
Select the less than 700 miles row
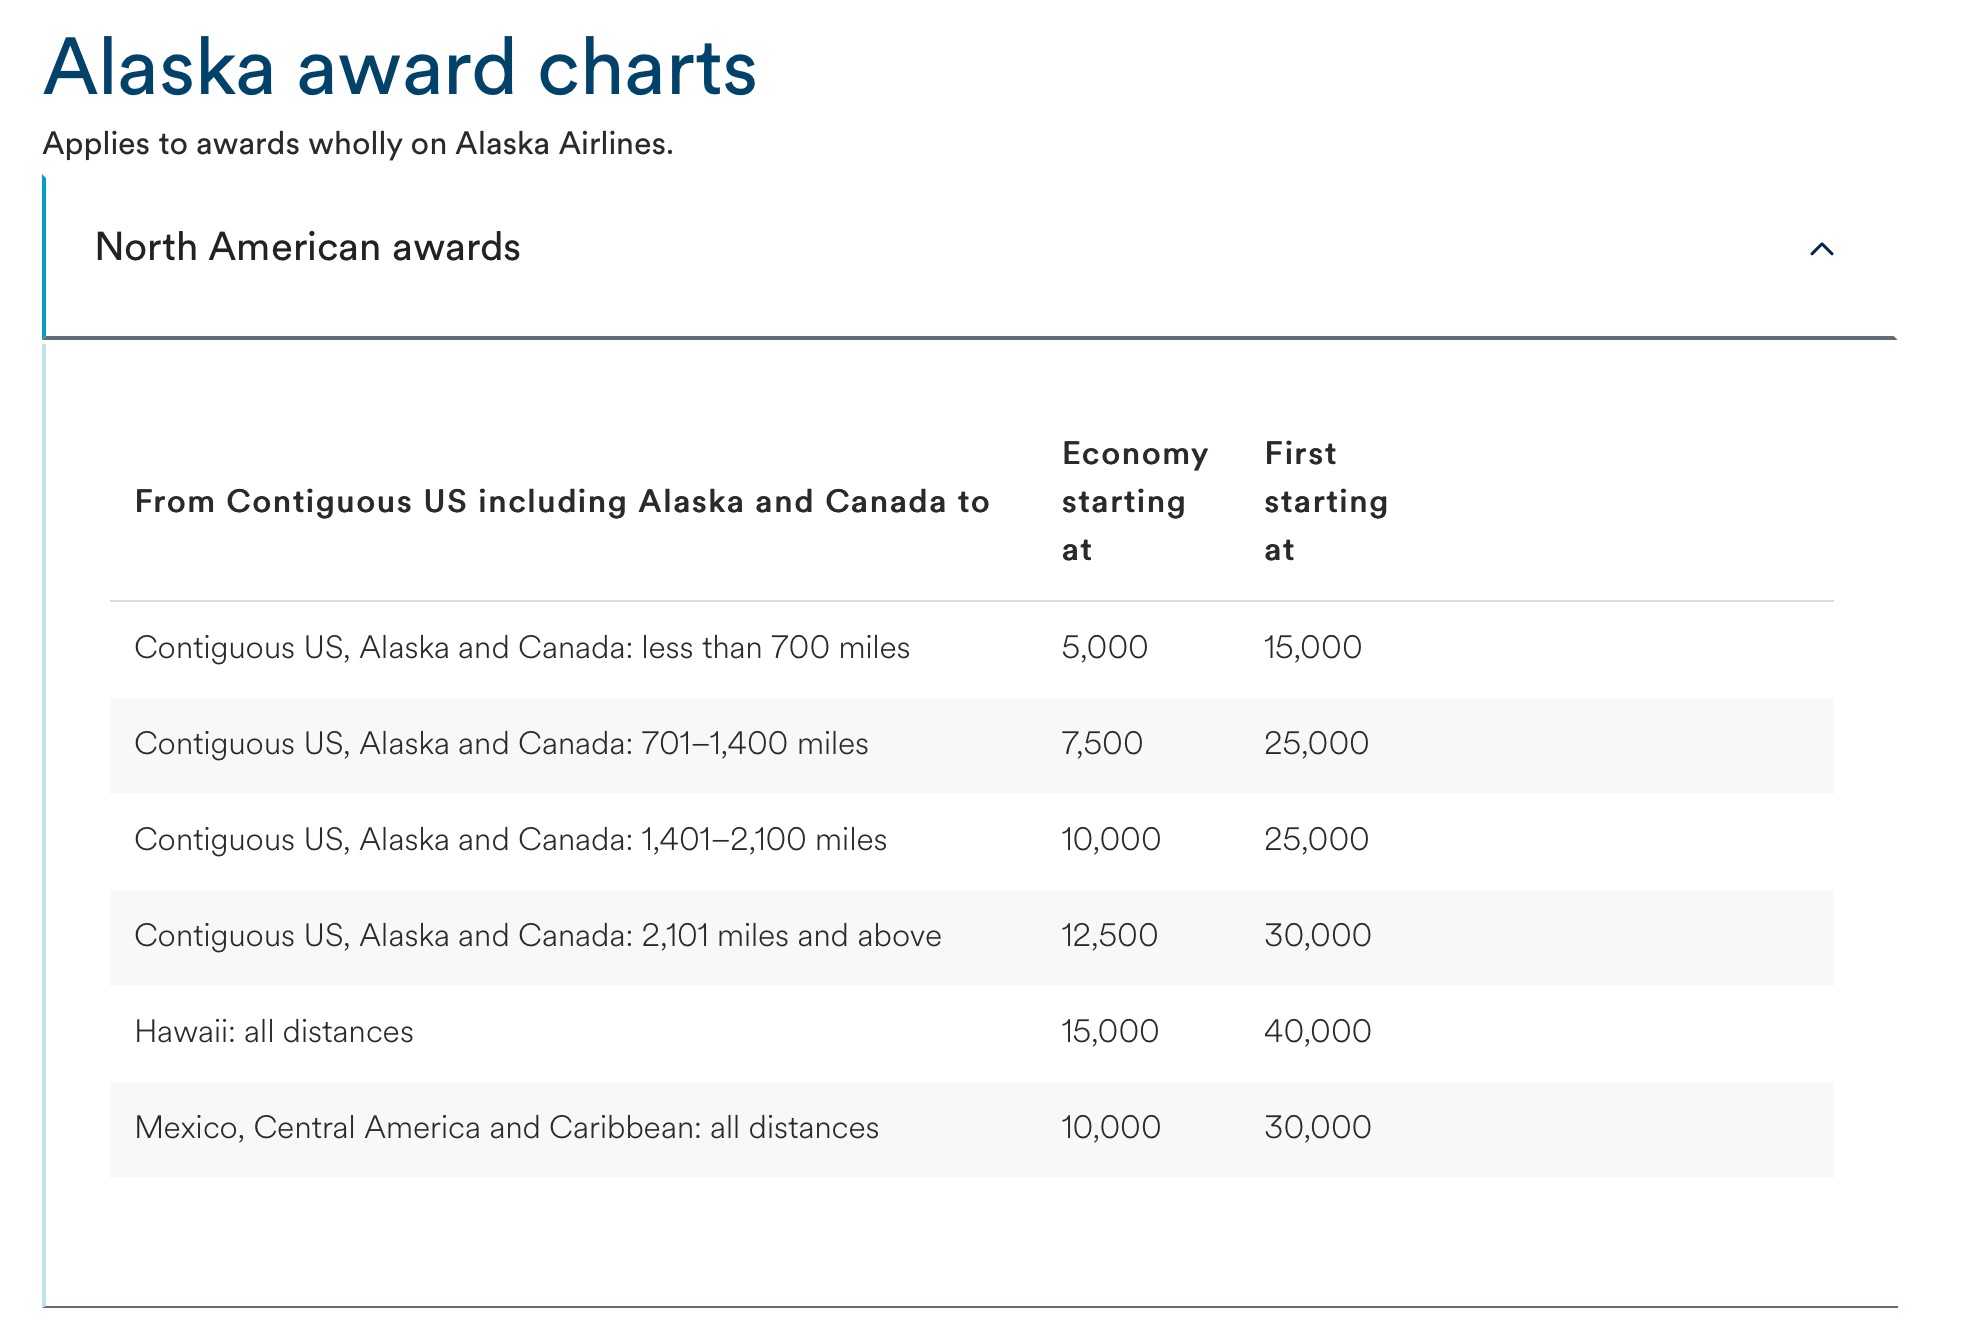coord(523,647)
